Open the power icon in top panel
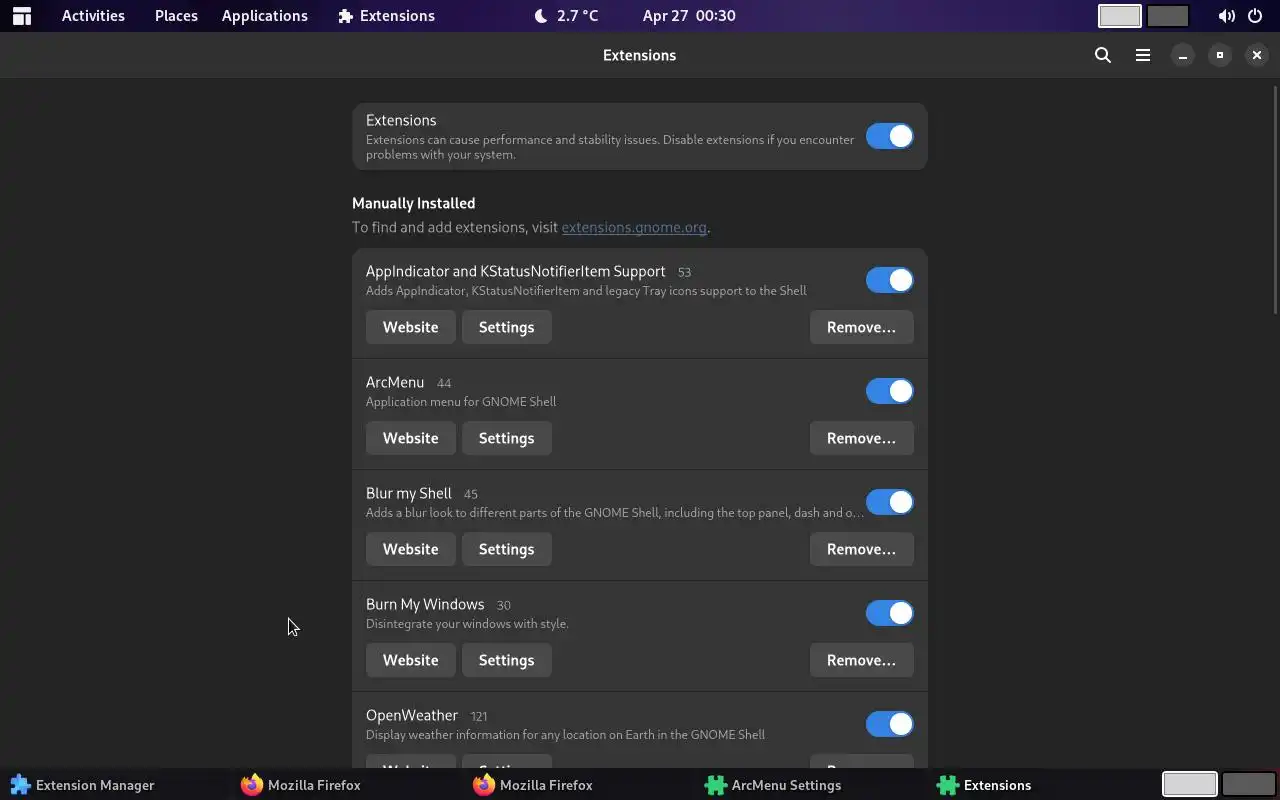1280x800 pixels. pos(1255,16)
